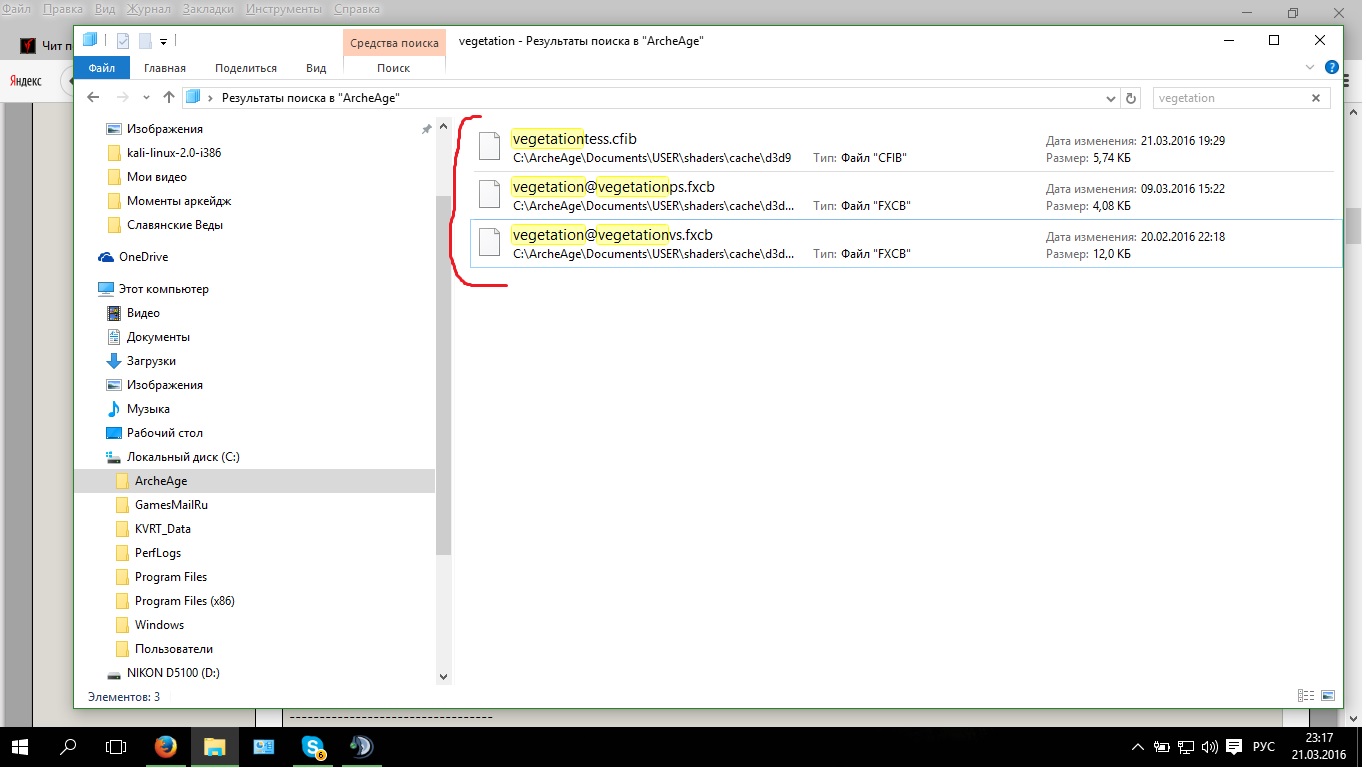
Task: Switch to the details view layout
Action: tap(1305, 696)
